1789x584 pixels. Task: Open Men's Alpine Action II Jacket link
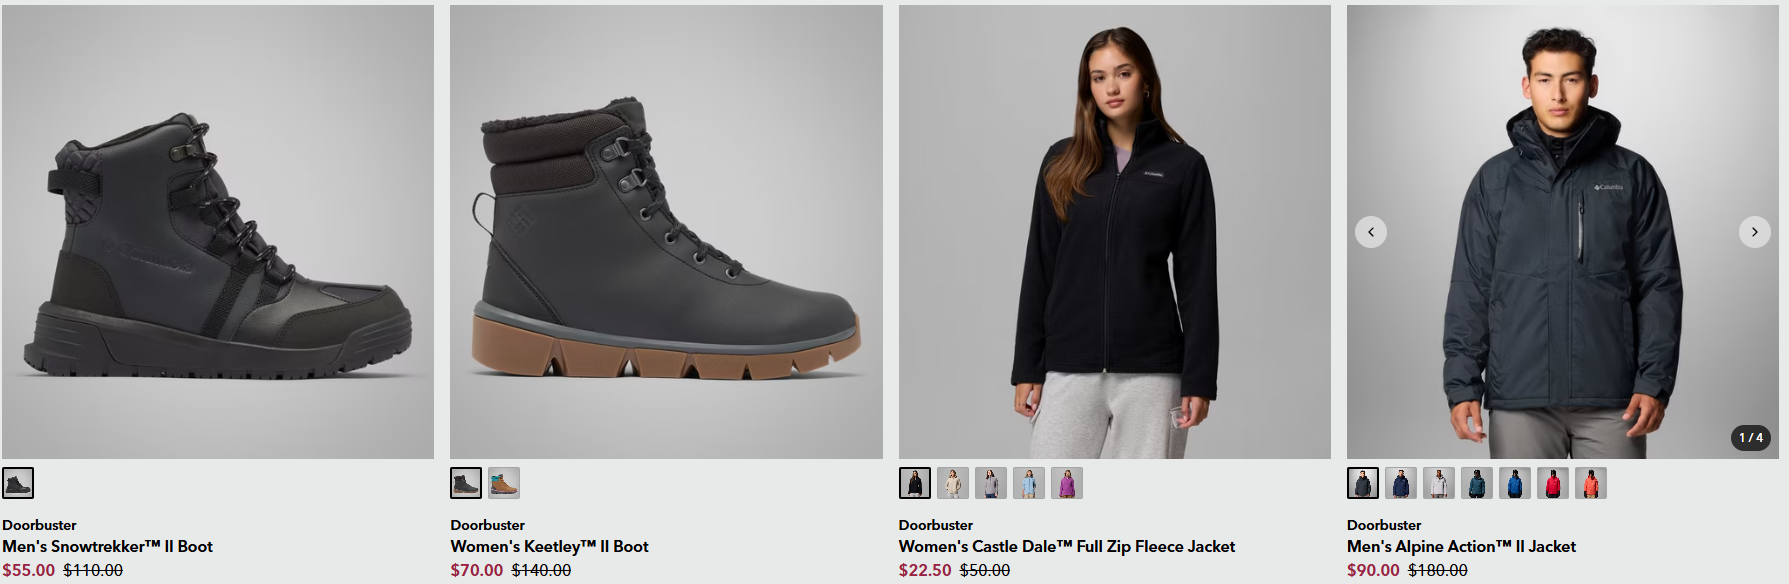(1461, 546)
